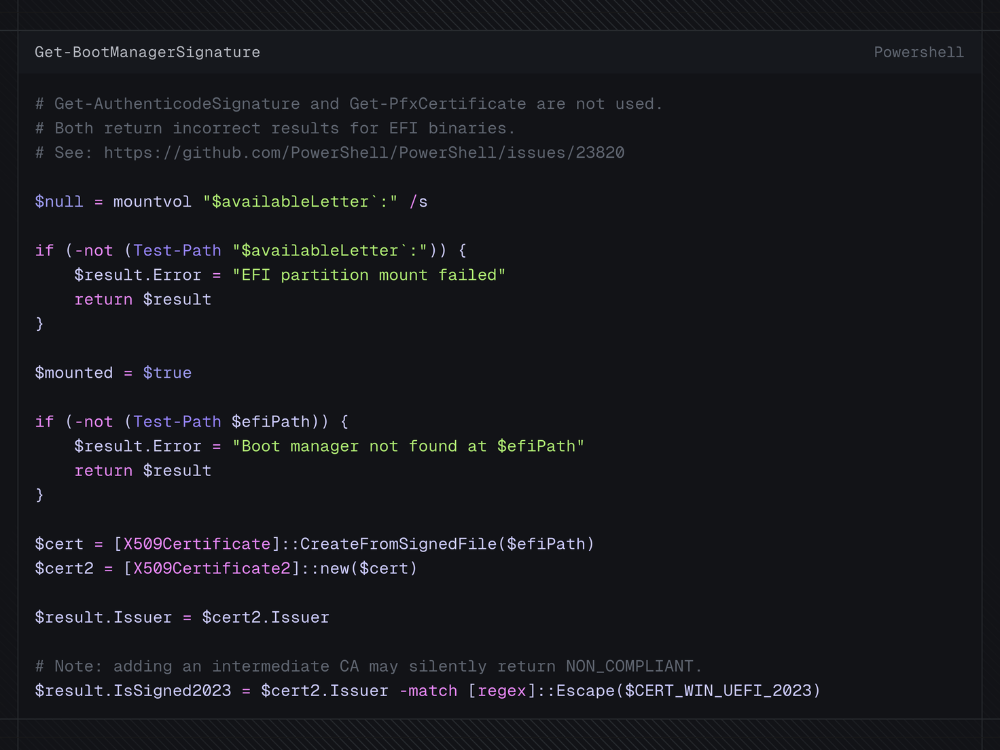Screen dimensions: 1000x750
Task: Click the $mounted variable
Action: pyautogui.click(x=74, y=373)
